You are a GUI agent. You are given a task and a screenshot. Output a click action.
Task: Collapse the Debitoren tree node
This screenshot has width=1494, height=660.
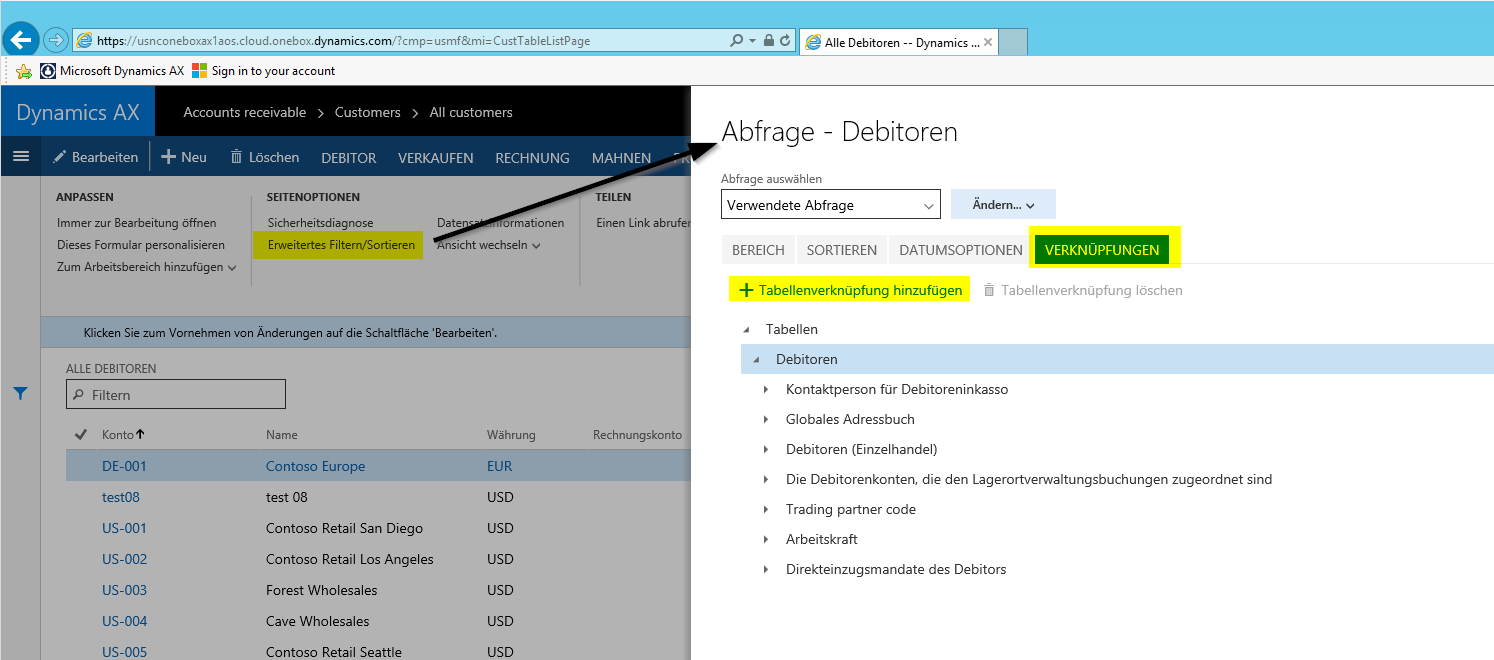point(756,359)
